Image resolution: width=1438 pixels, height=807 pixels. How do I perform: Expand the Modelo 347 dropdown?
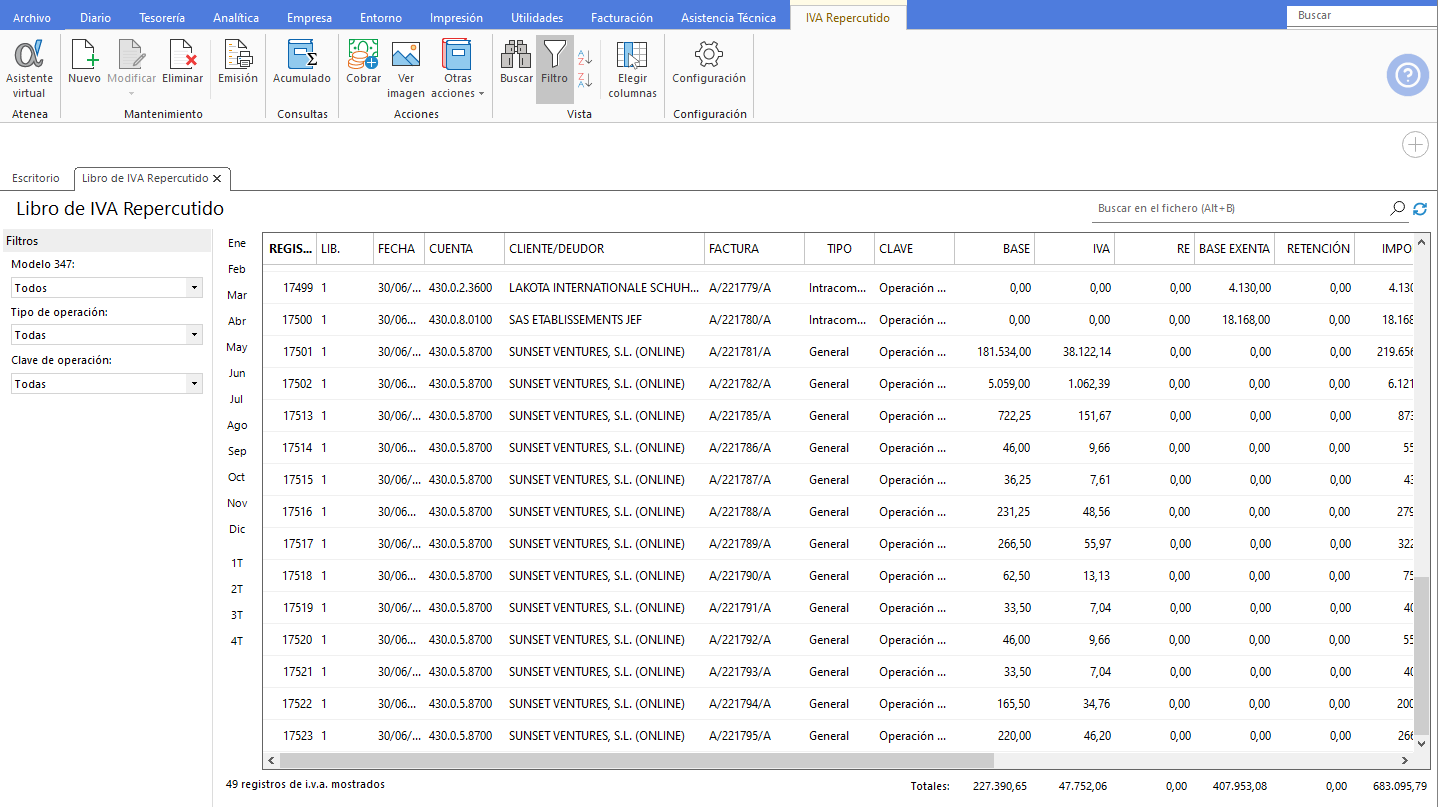tap(194, 288)
